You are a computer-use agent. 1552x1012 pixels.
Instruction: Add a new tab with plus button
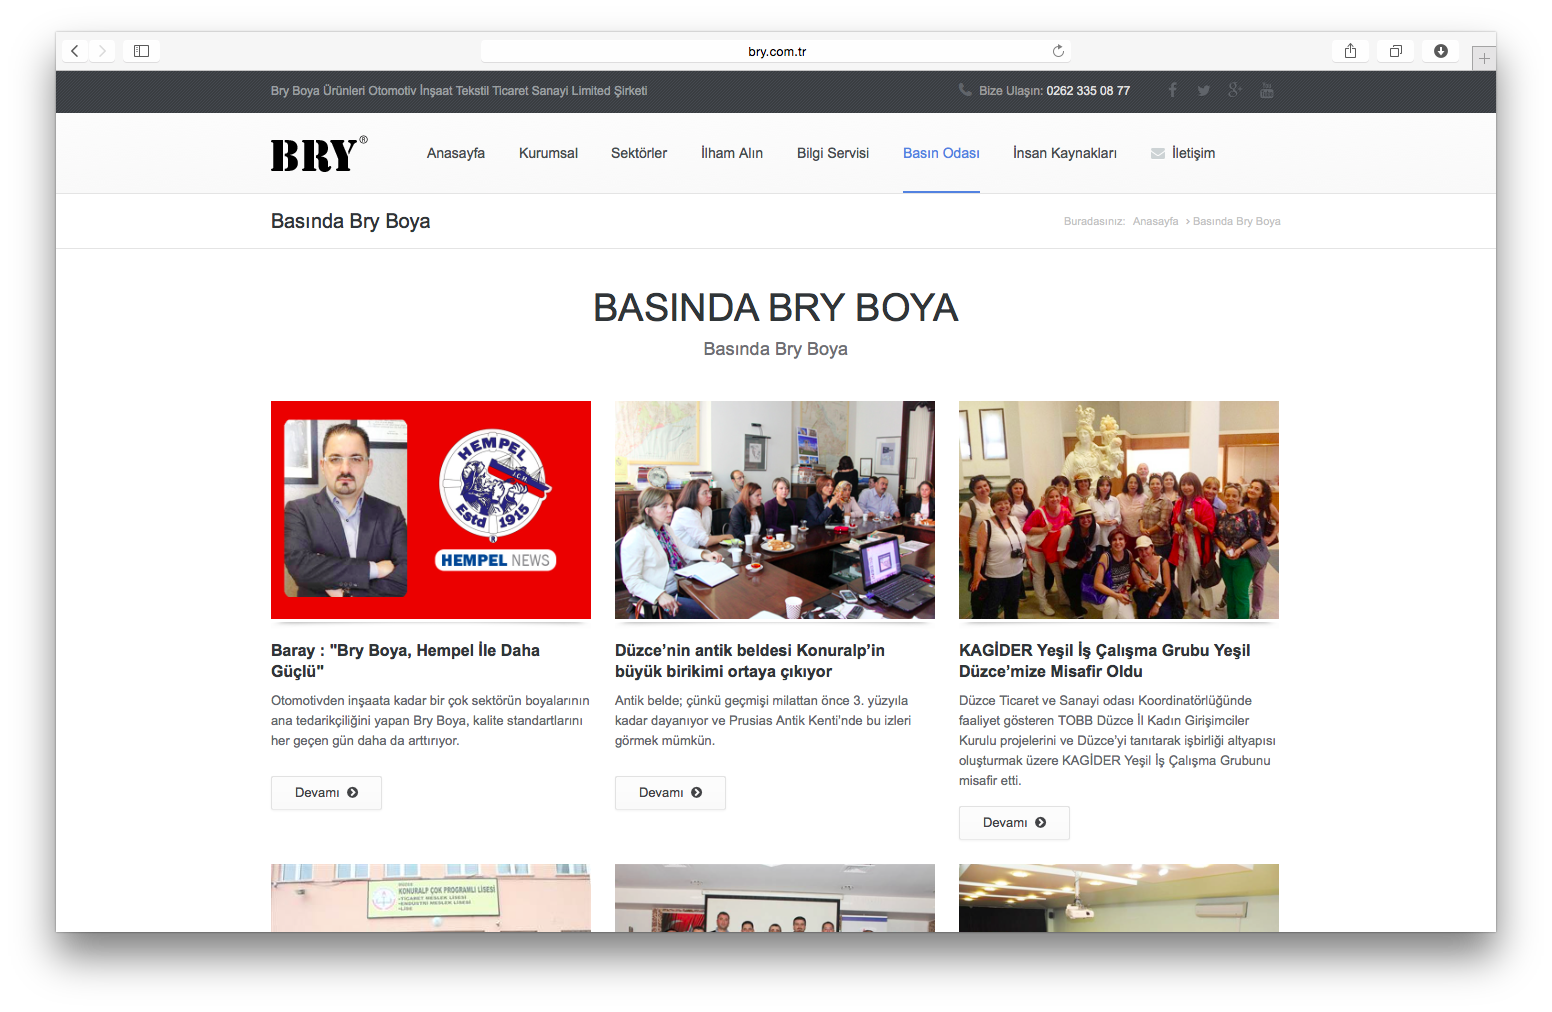click(1484, 59)
